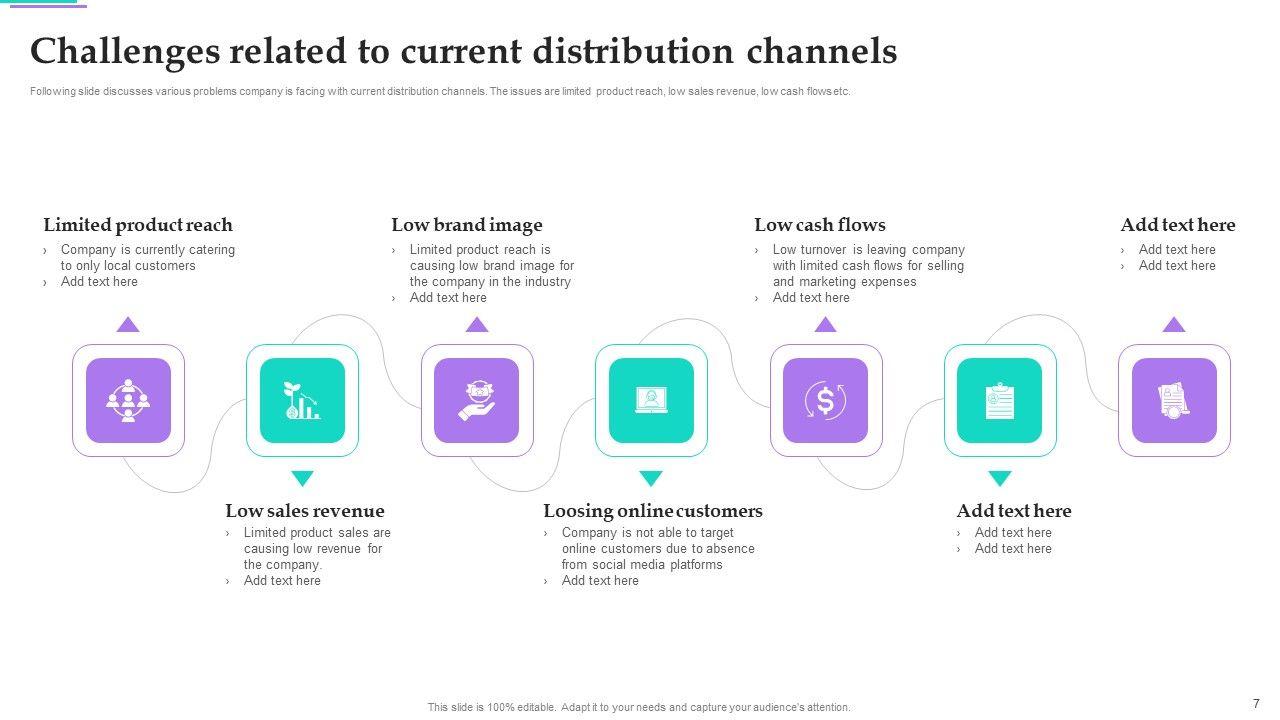Click 'Company is currently catering to only local customers'
The width and height of the screenshot is (1280, 720).
148,258
